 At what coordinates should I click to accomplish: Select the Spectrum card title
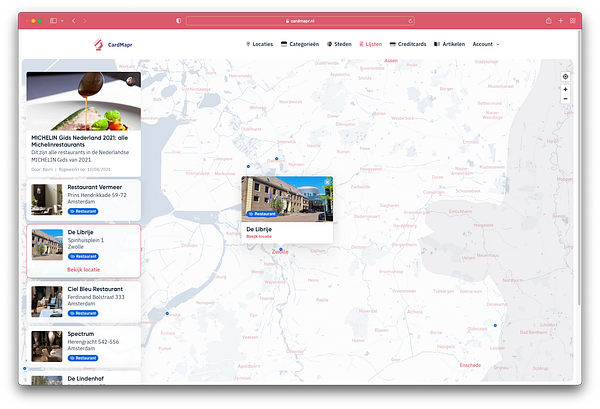click(x=81, y=334)
